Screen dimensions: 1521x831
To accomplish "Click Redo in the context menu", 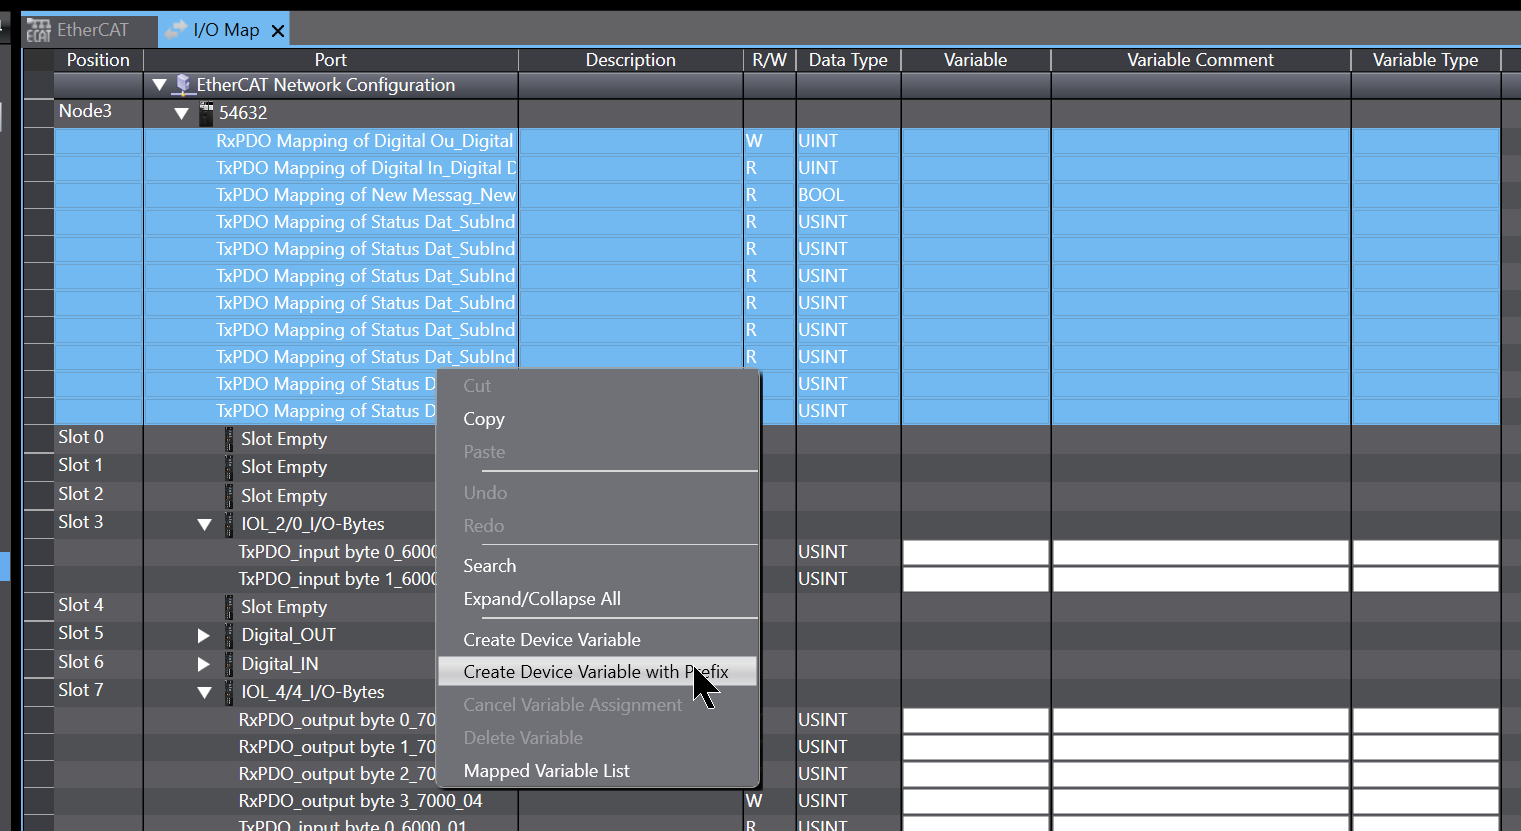I will [x=598, y=526].
